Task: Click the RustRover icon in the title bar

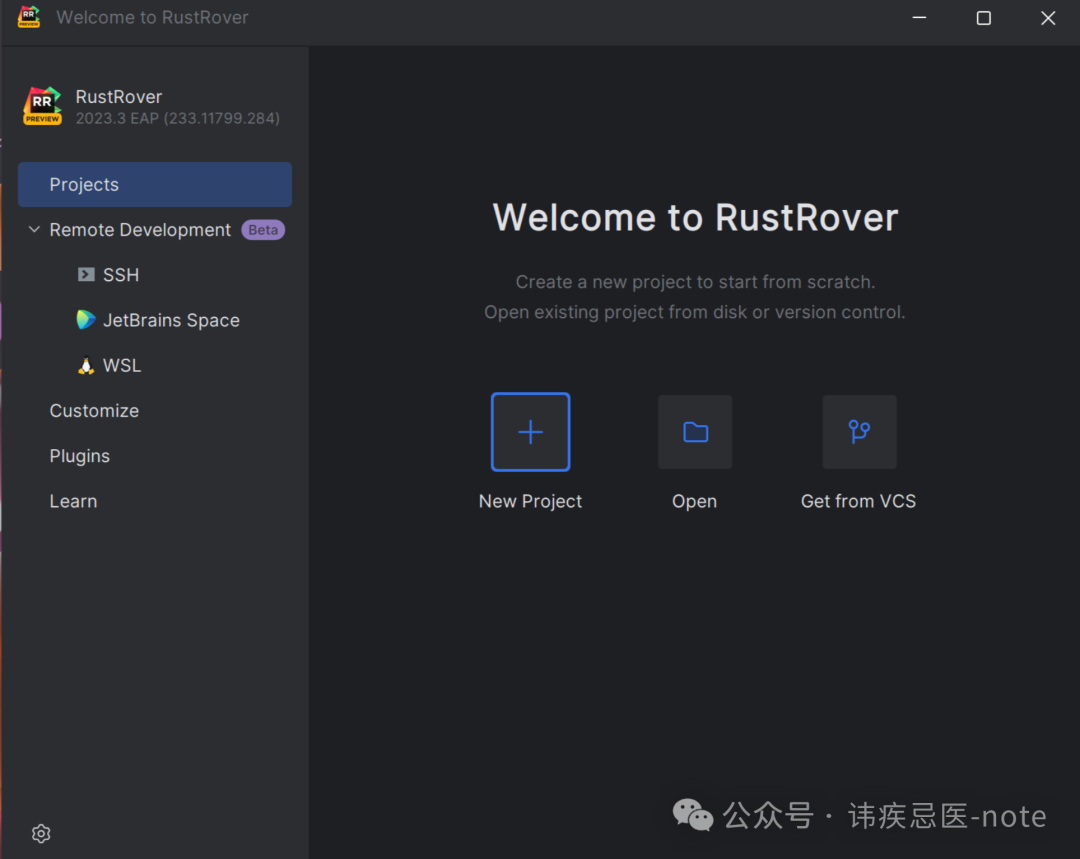Action: click(x=28, y=17)
